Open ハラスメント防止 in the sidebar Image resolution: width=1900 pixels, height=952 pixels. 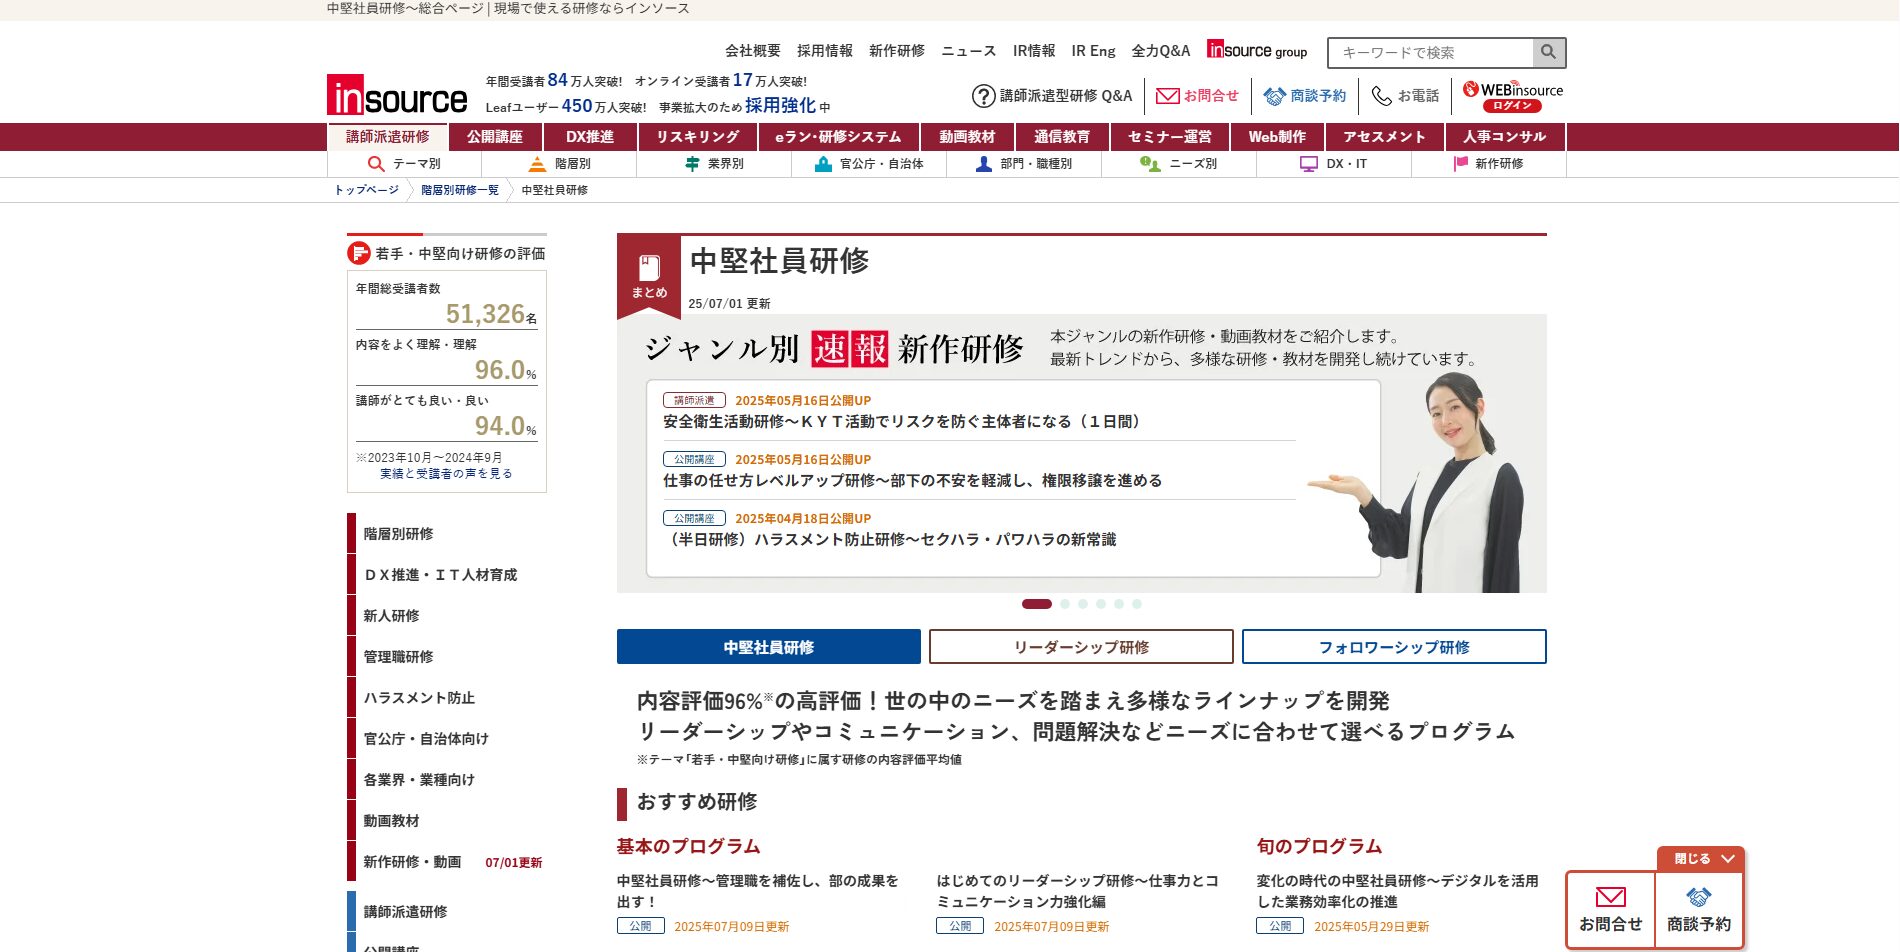(x=419, y=698)
